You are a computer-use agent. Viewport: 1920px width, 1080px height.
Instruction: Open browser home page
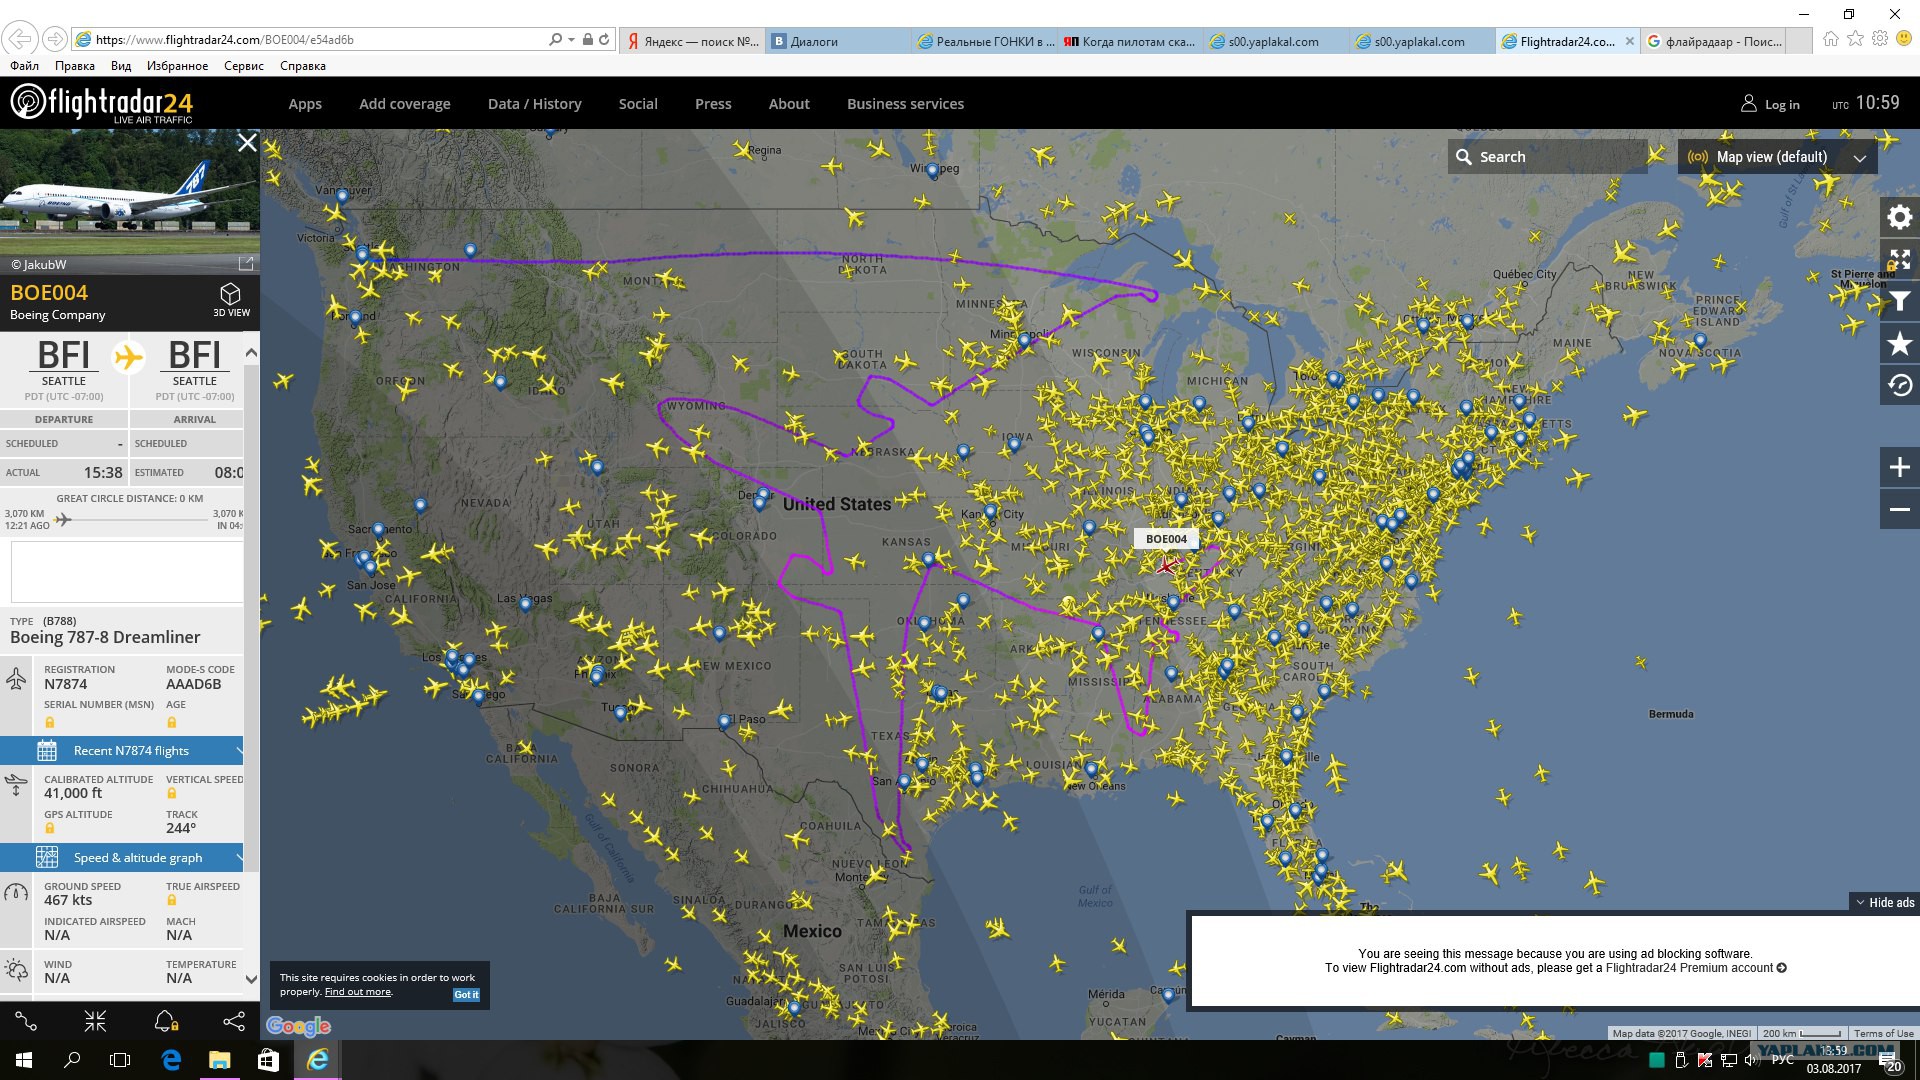point(1830,39)
